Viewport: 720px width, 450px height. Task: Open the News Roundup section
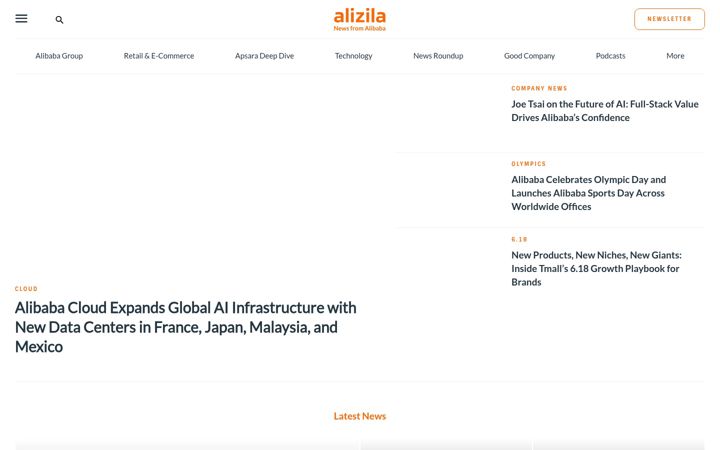[438, 56]
